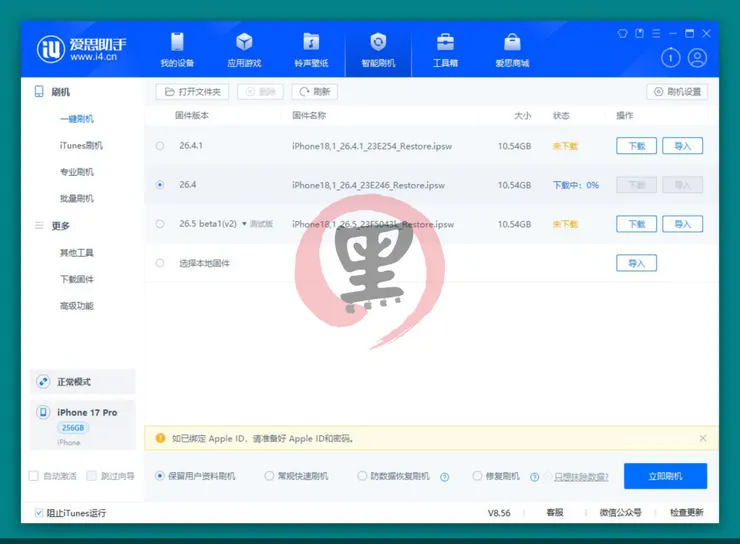Click help icon next to 防数据恢复刷机
The image size is (740, 544).
(444, 477)
